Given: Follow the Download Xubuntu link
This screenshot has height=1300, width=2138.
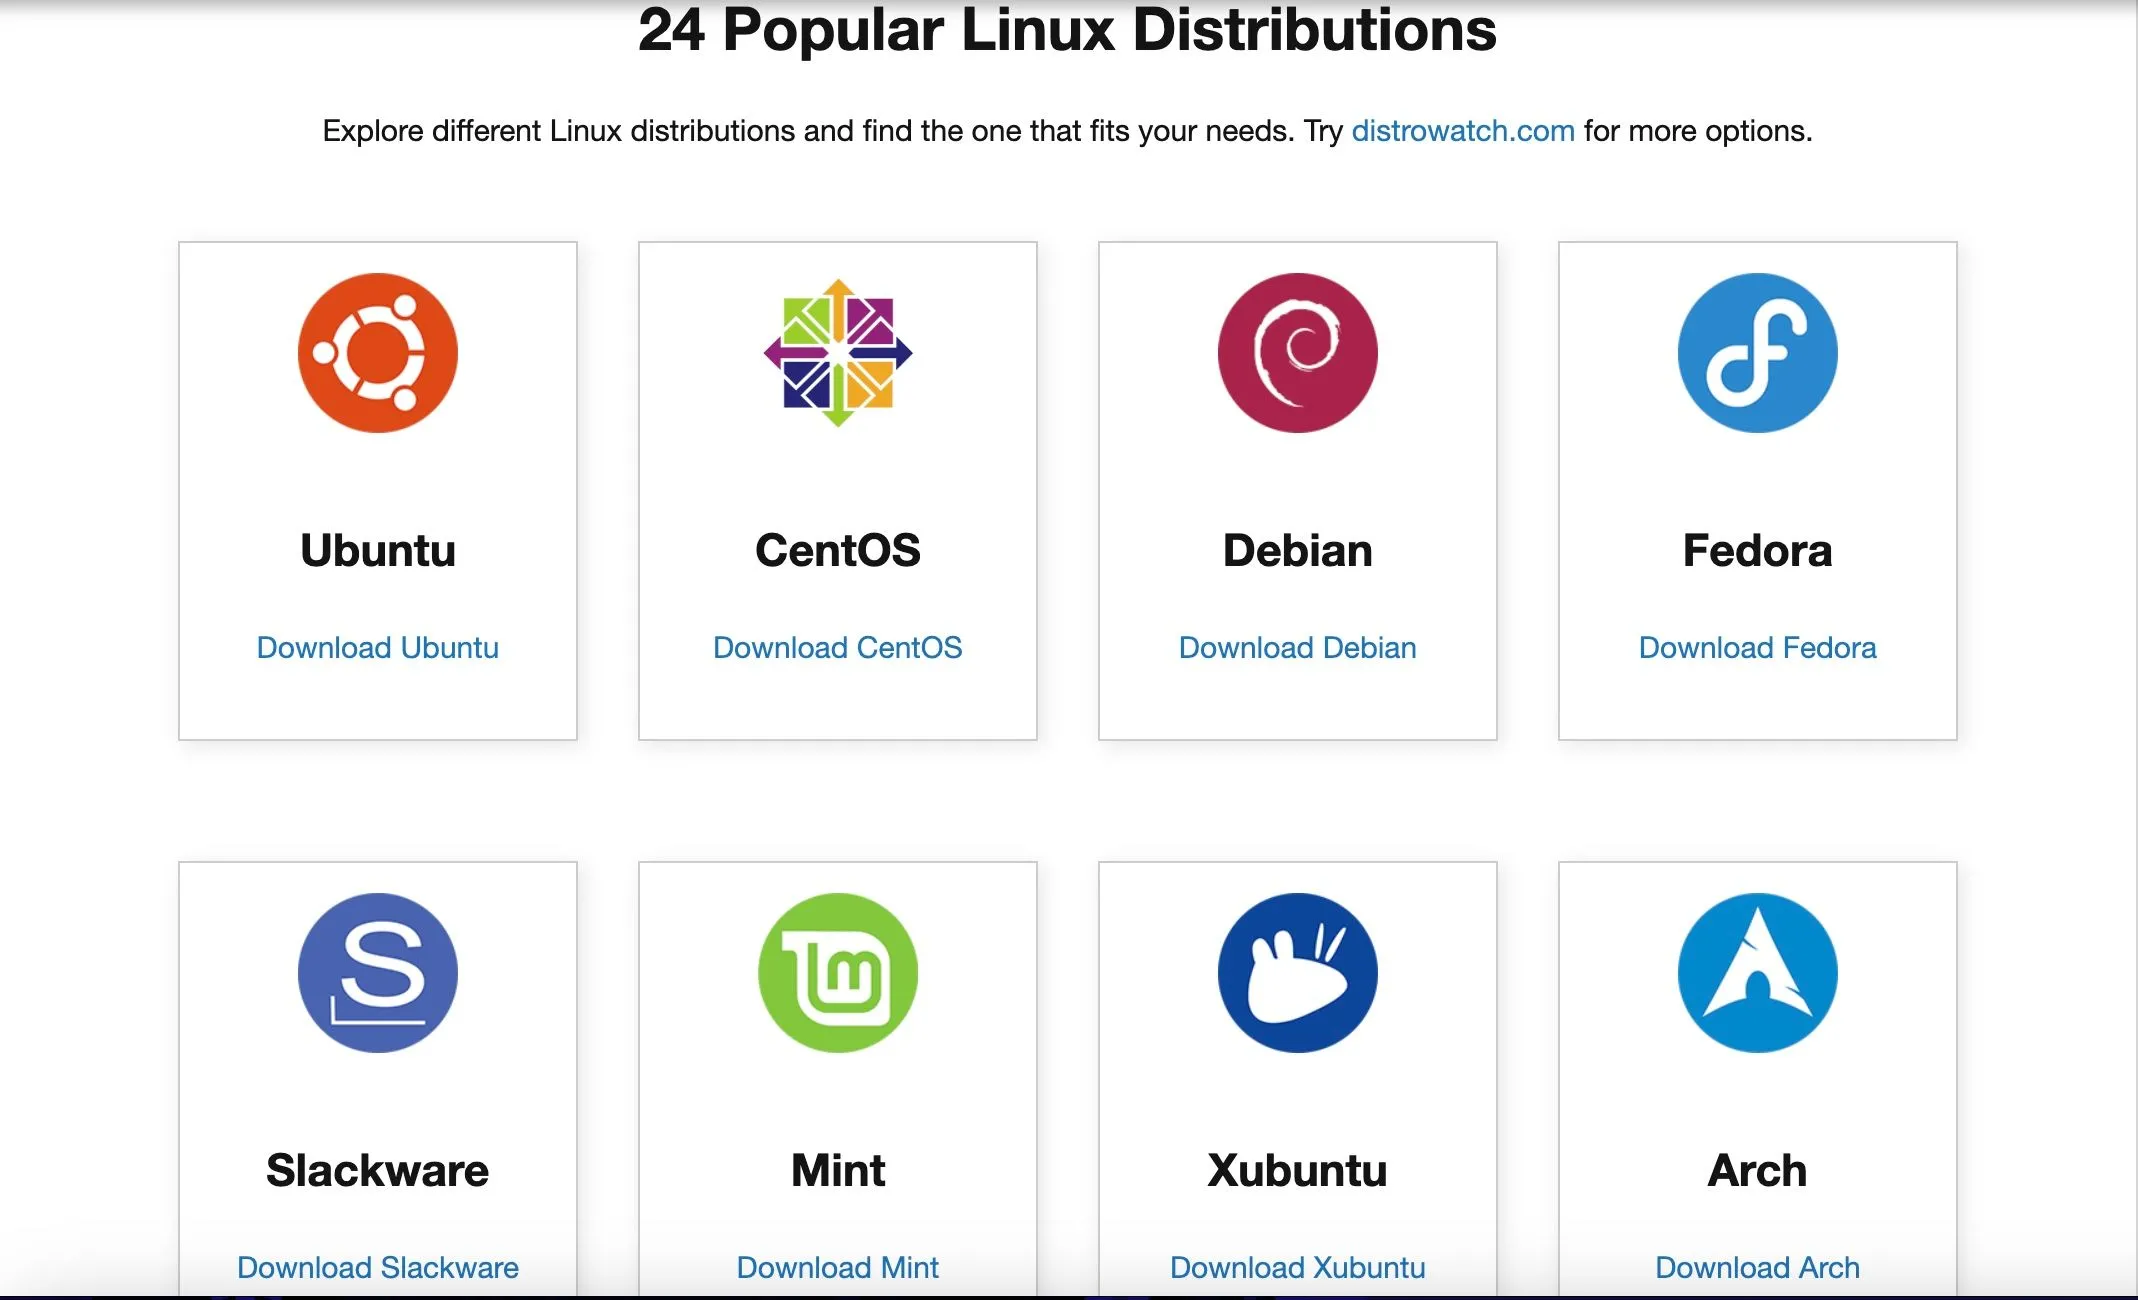Looking at the screenshot, I should pos(1297,1267).
